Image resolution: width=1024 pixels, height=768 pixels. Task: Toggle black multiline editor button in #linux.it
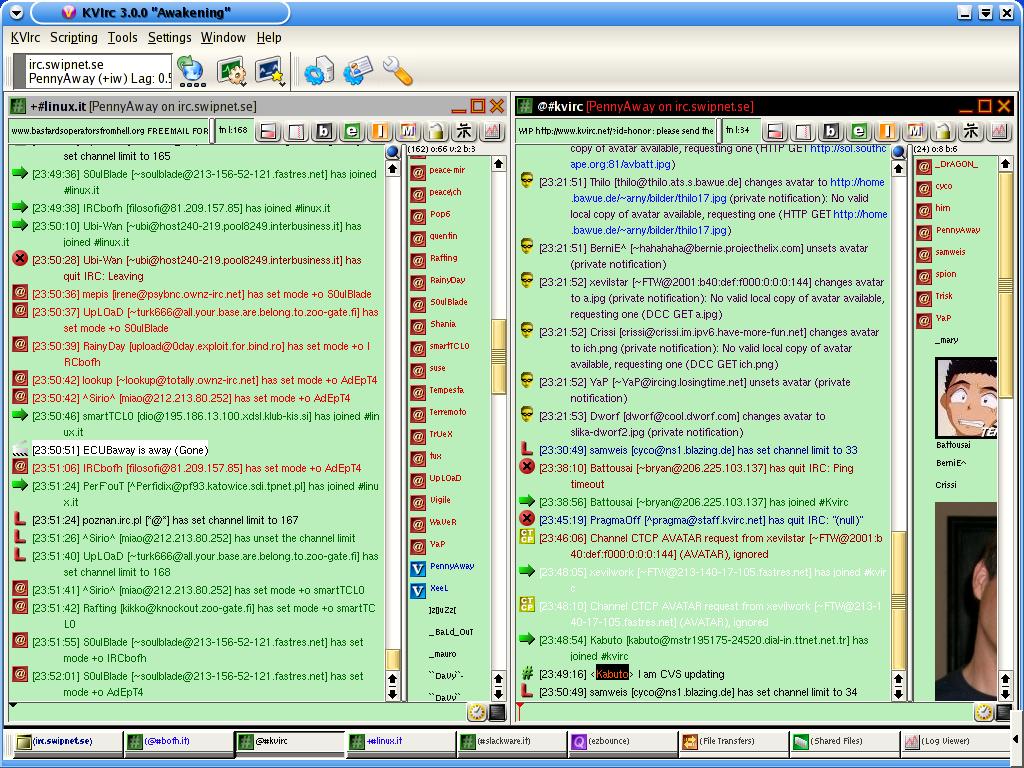point(497,712)
